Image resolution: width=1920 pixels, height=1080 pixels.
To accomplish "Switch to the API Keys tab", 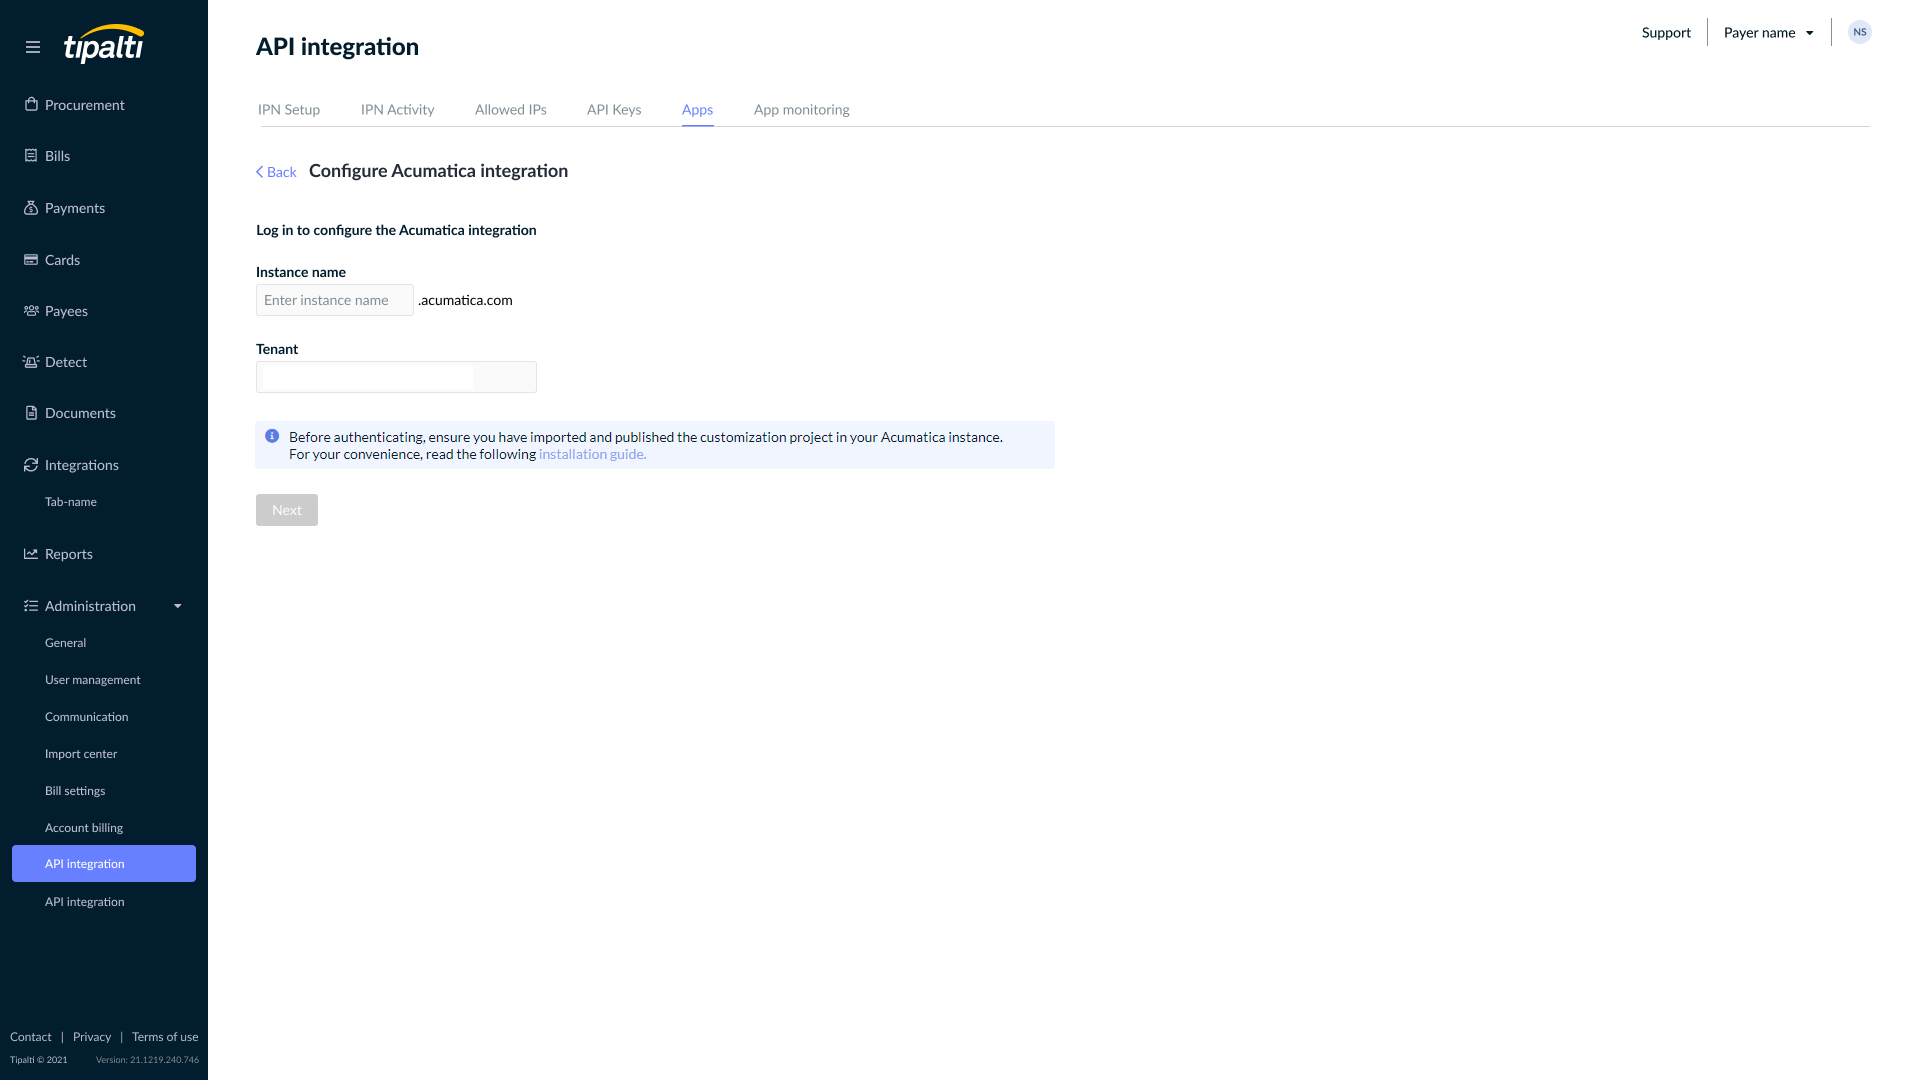I will [614, 110].
